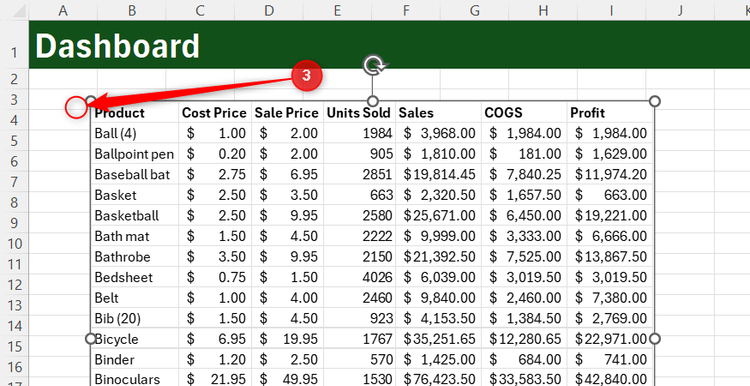Select row 1 header
This screenshot has height=386, width=750.
click(14, 44)
